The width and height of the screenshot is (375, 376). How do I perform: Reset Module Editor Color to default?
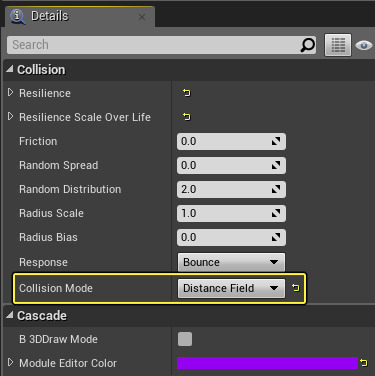[363, 362]
